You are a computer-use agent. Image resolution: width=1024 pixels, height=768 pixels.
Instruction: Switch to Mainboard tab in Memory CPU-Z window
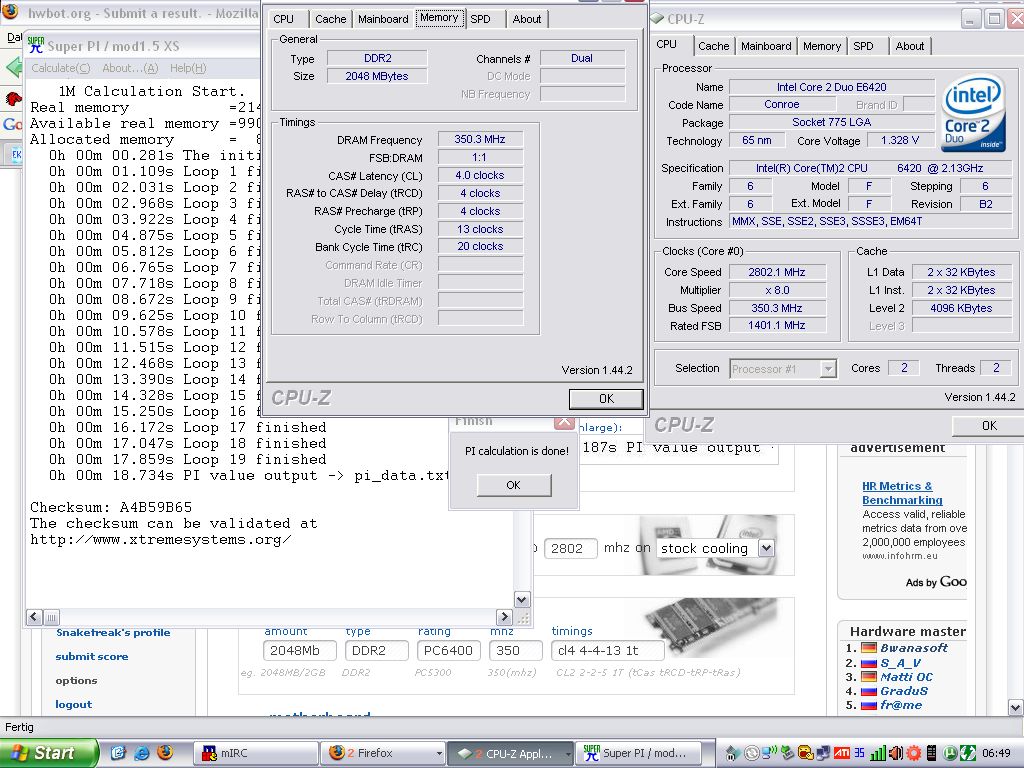(x=383, y=19)
